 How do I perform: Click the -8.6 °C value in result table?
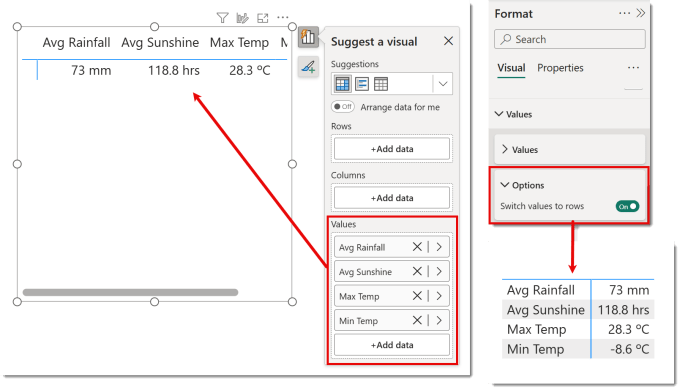point(629,349)
